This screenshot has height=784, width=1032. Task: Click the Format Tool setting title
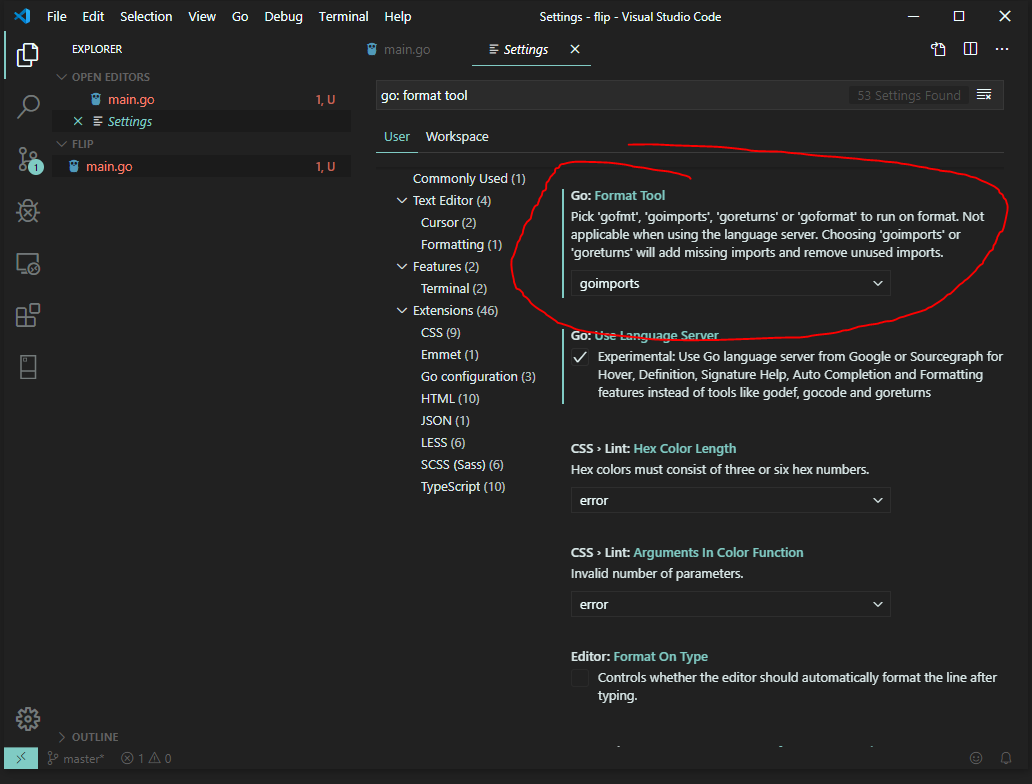(629, 196)
